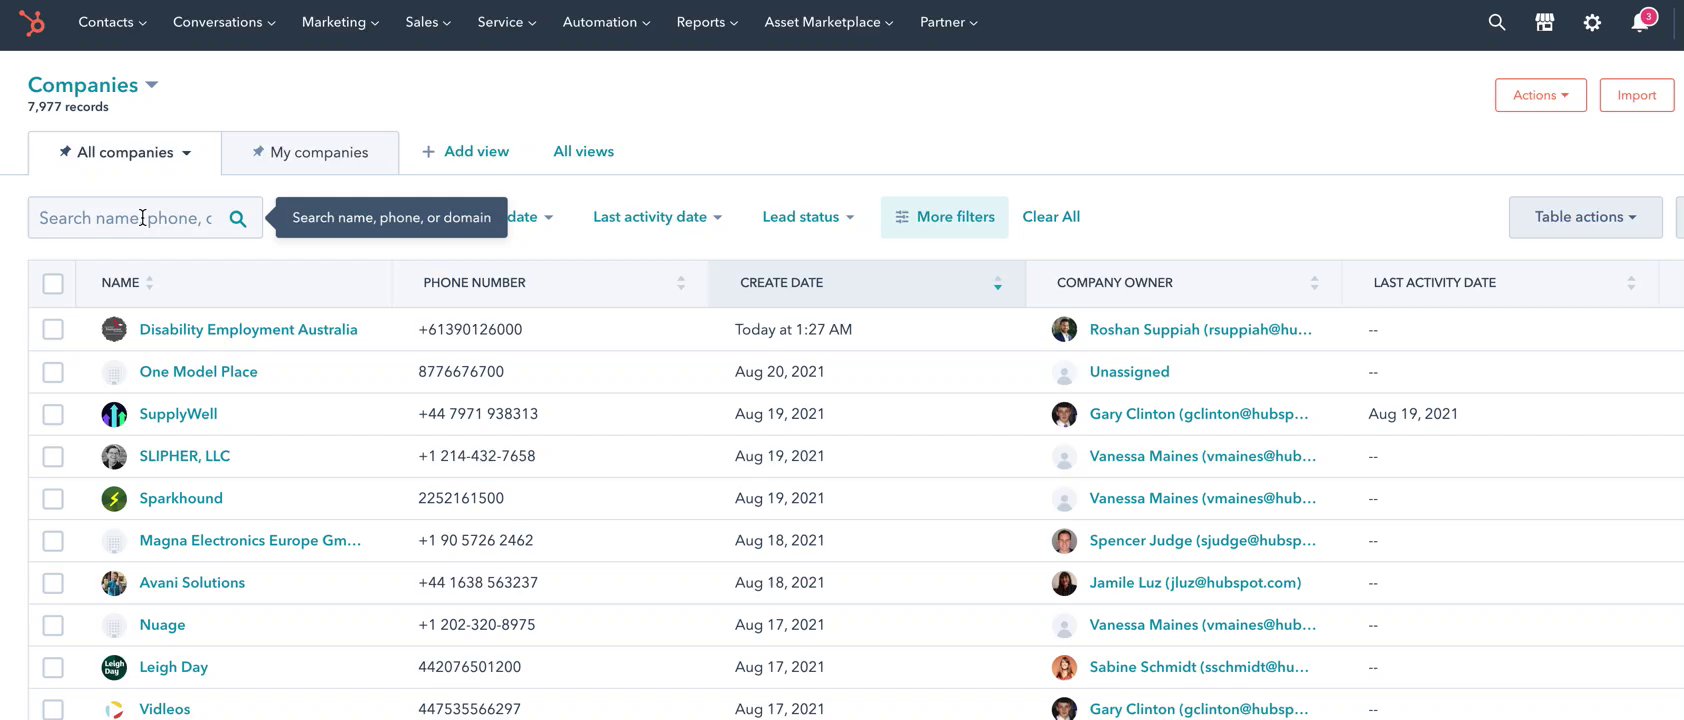Toggle the select-all checkbox in table header

(53, 284)
